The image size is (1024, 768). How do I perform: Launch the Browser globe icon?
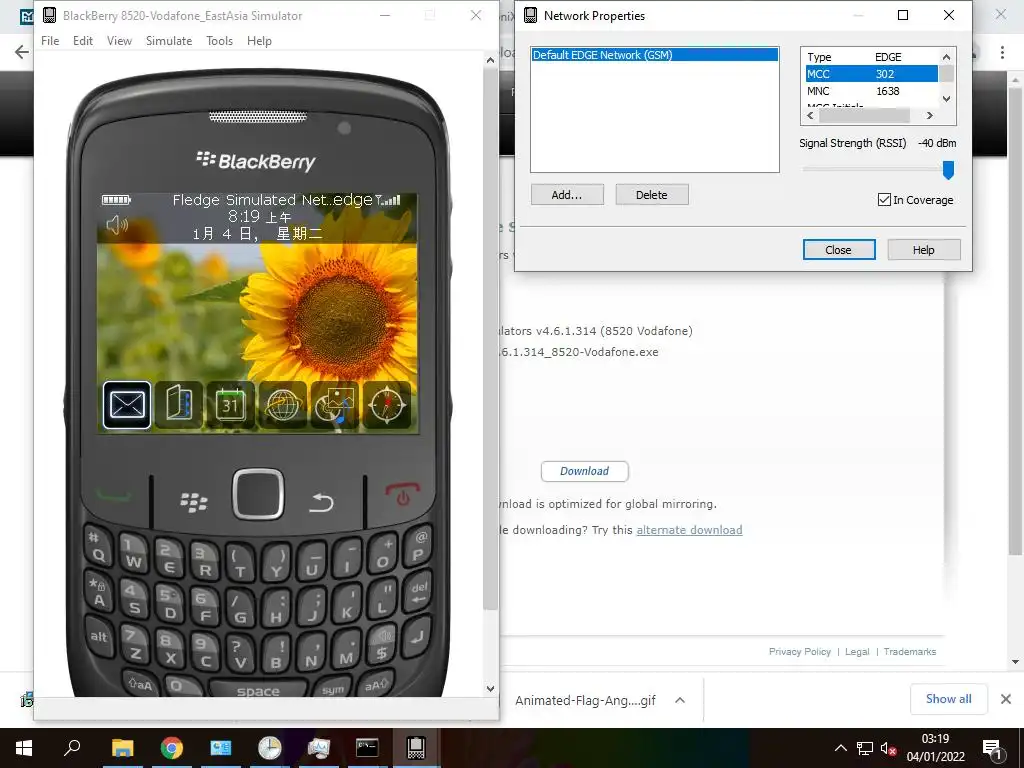(x=282, y=405)
